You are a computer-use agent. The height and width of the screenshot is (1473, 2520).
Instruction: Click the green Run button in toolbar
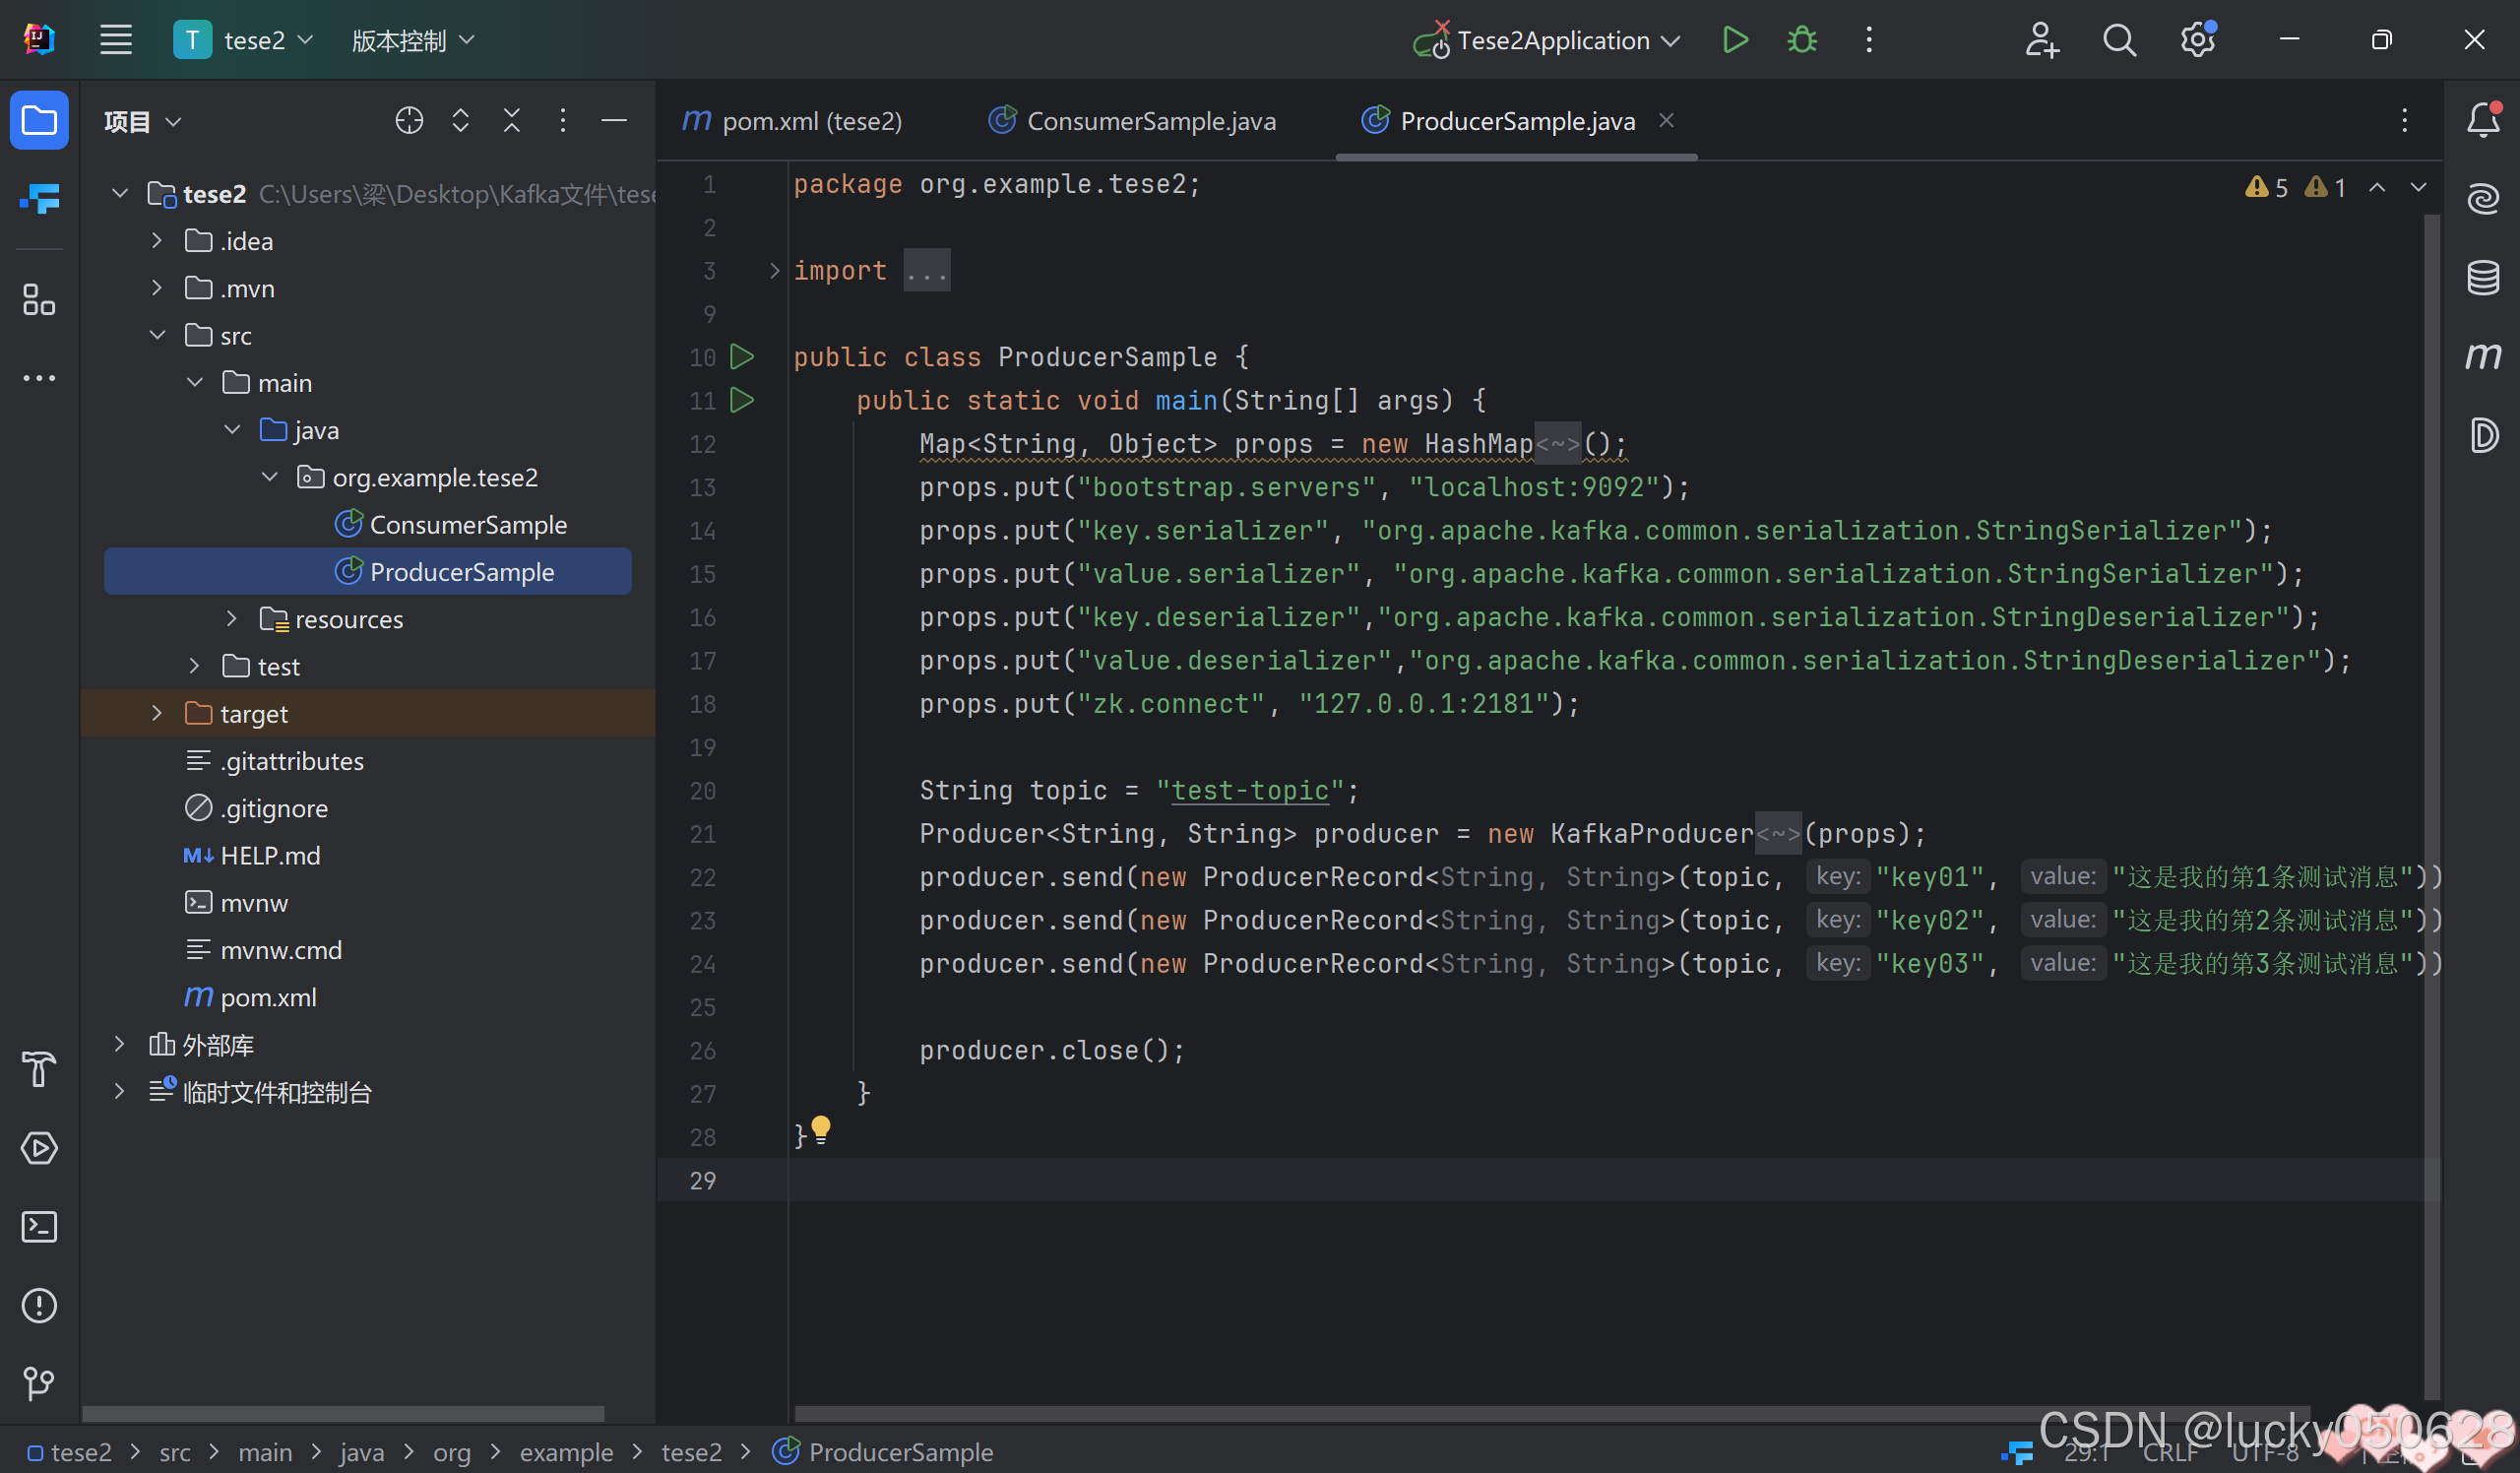(x=1735, y=40)
